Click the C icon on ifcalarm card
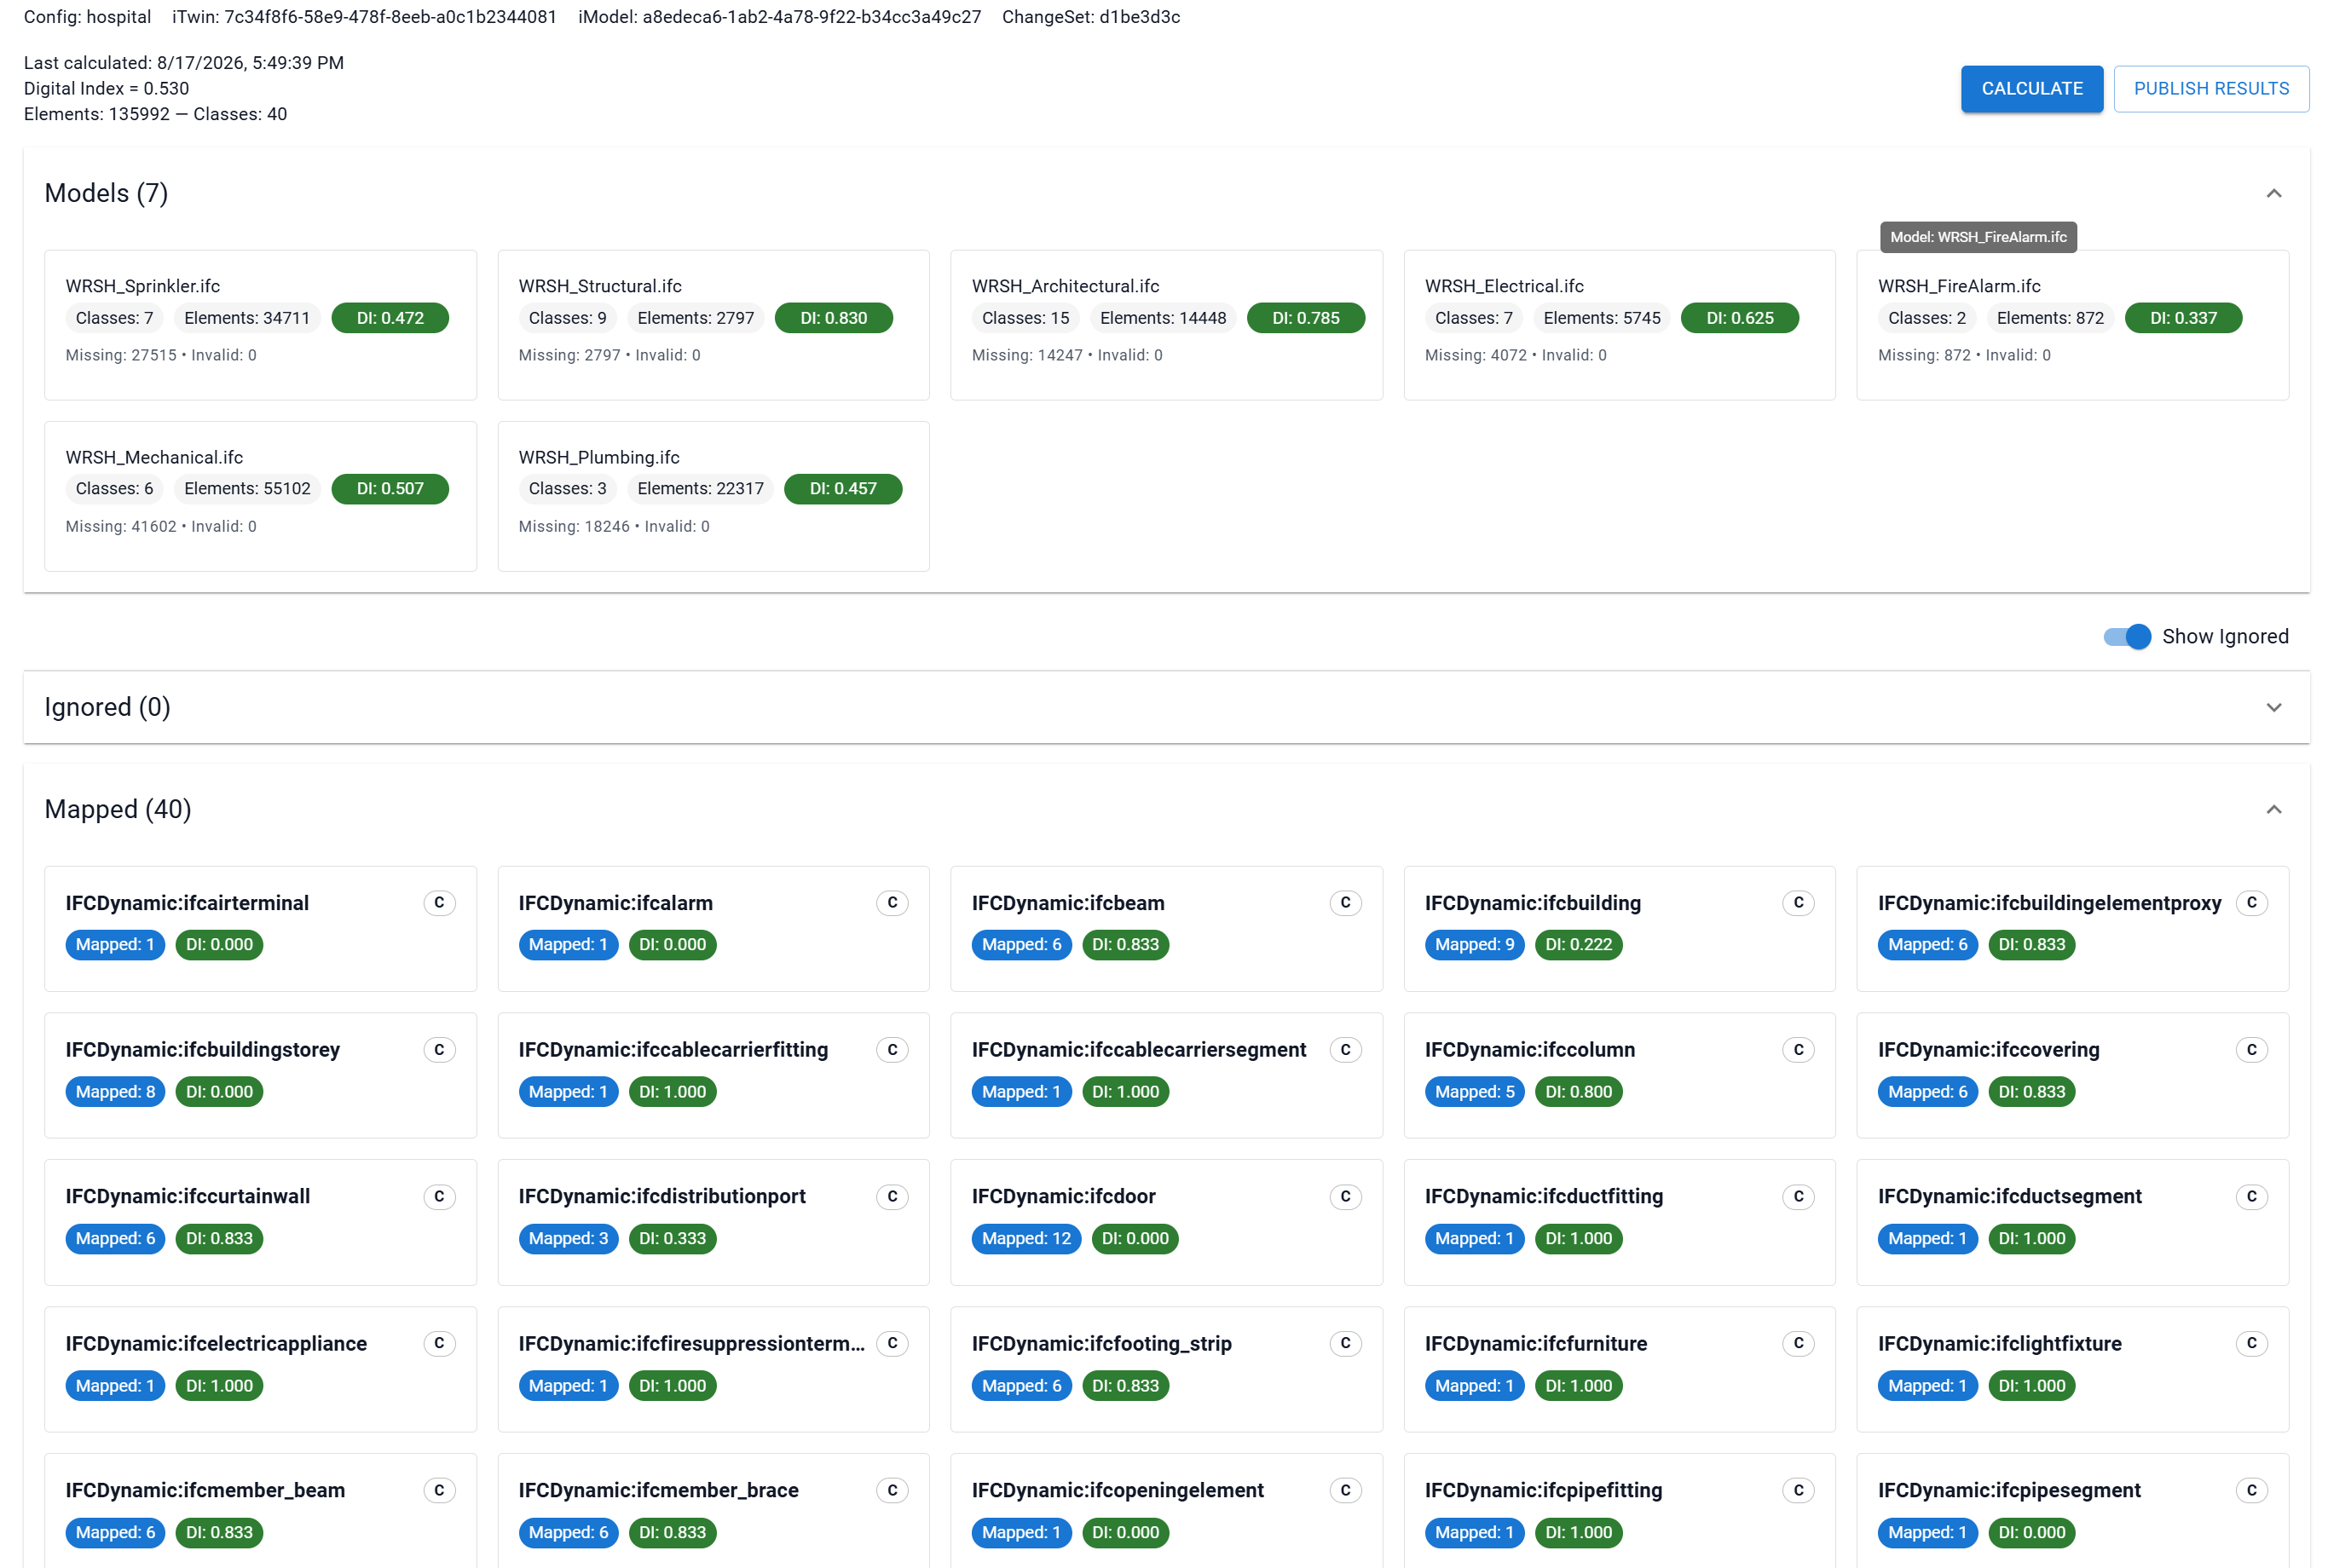The image size is (2328, 1568). [x=892, y=902]
